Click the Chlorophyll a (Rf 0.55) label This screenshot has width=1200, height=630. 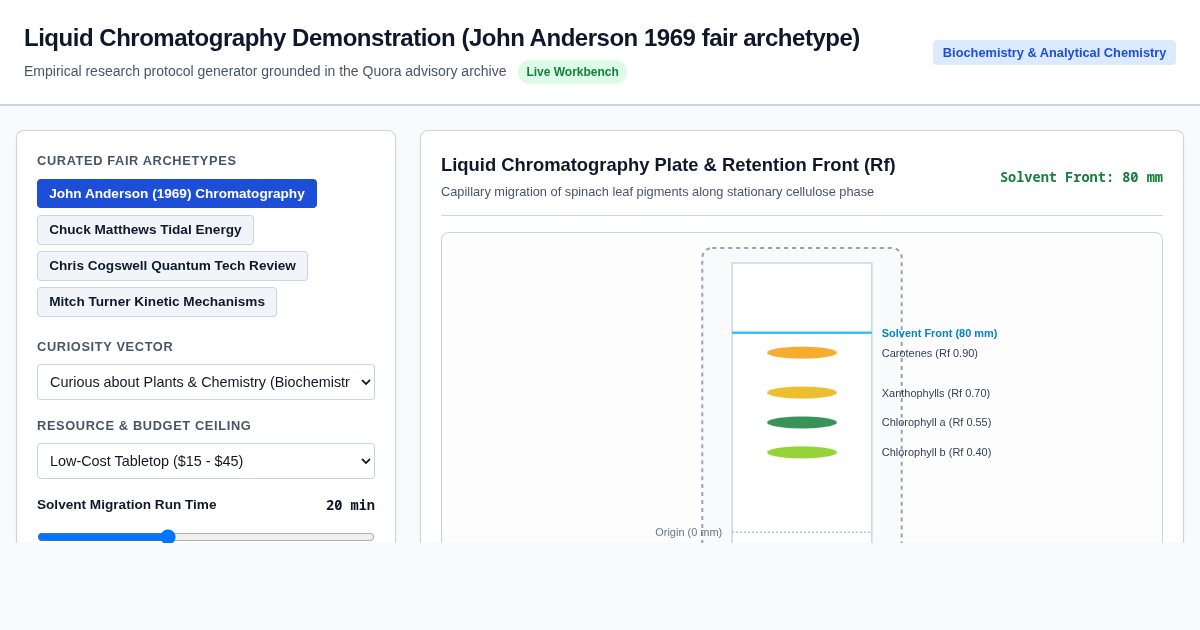click(936, 422)
